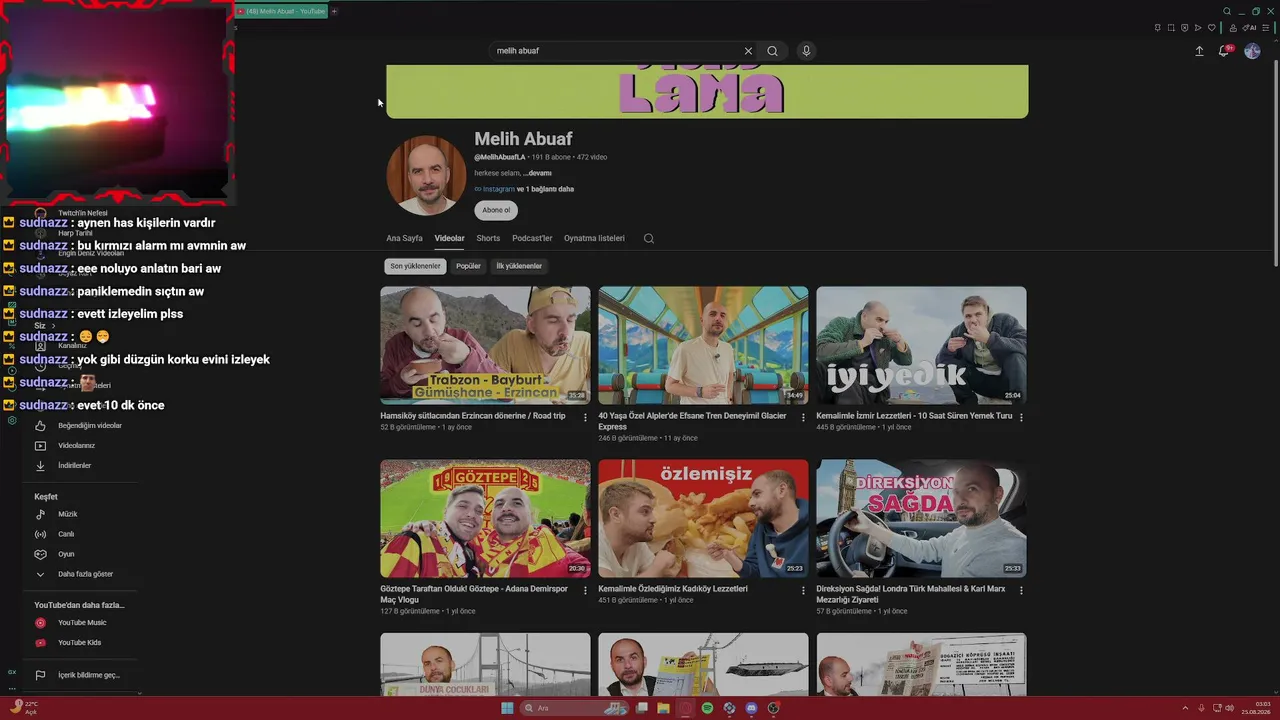Expand channel description with '...devamı'
1280x720 pixels.
(537, 173)
